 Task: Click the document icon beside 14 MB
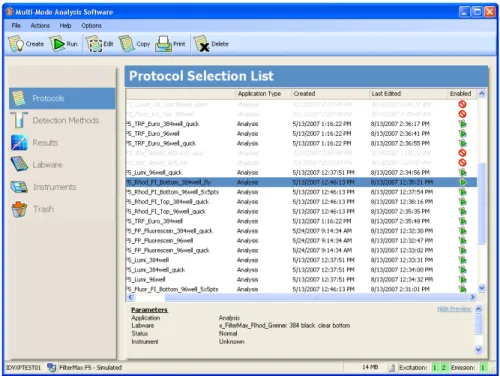click(392, 367)
